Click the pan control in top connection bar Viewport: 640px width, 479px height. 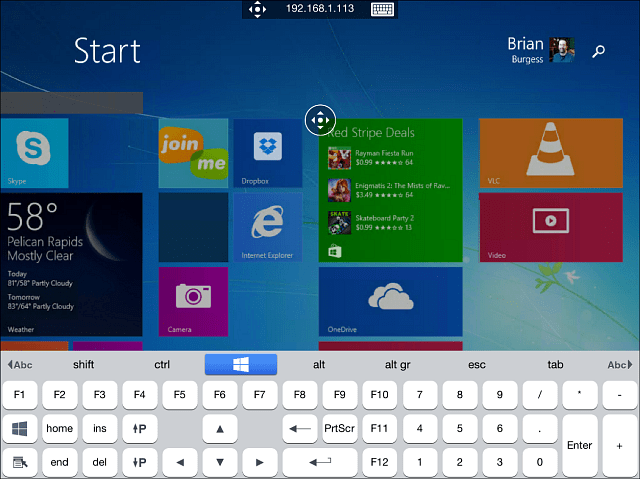[x=257, y=9]
